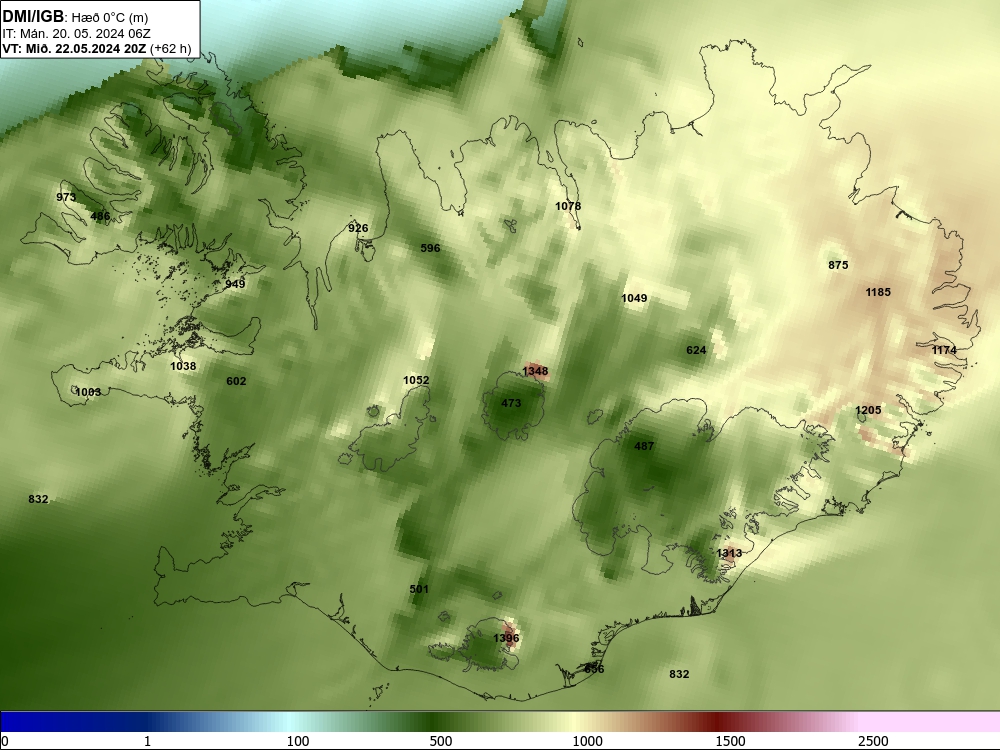Click the 624 map value

(x=696, y=350)
